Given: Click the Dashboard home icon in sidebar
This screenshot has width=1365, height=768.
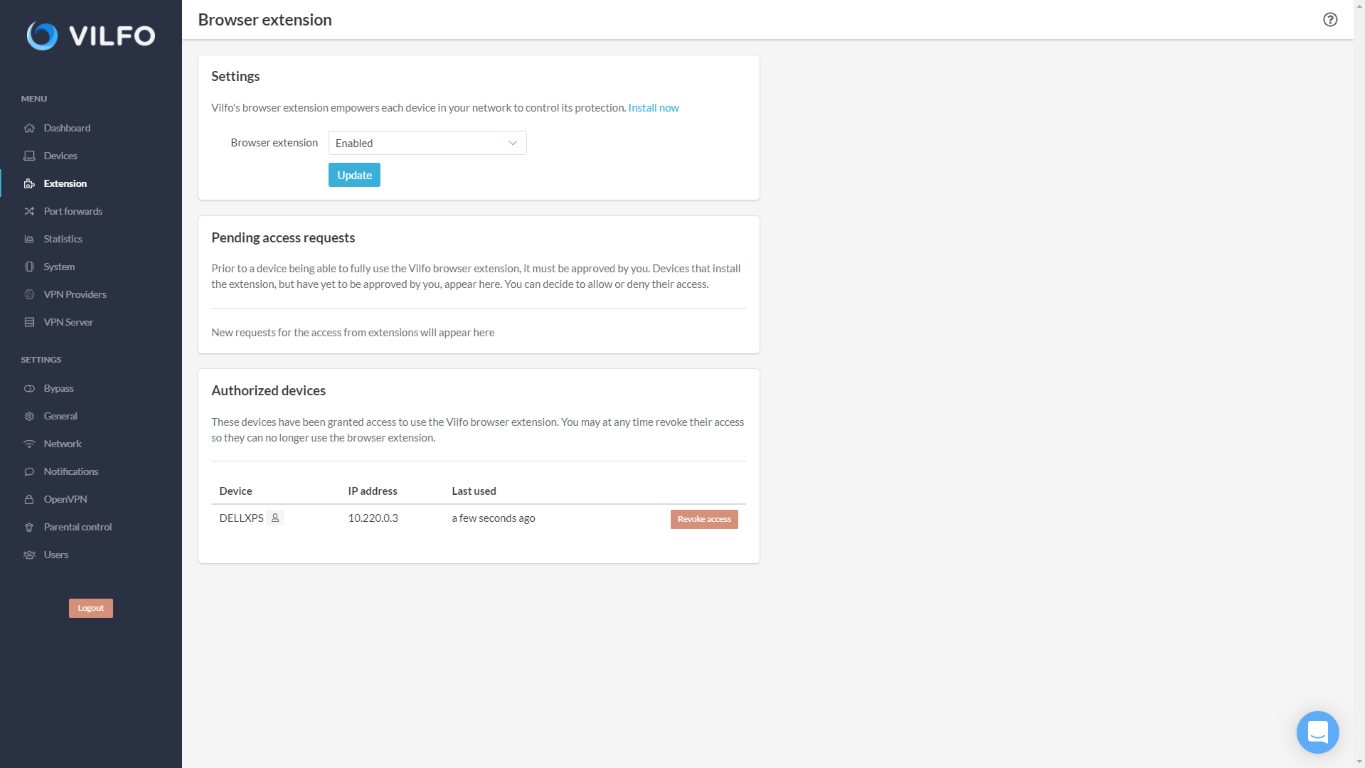Looking at the screenshot, I should click(29, 128).
